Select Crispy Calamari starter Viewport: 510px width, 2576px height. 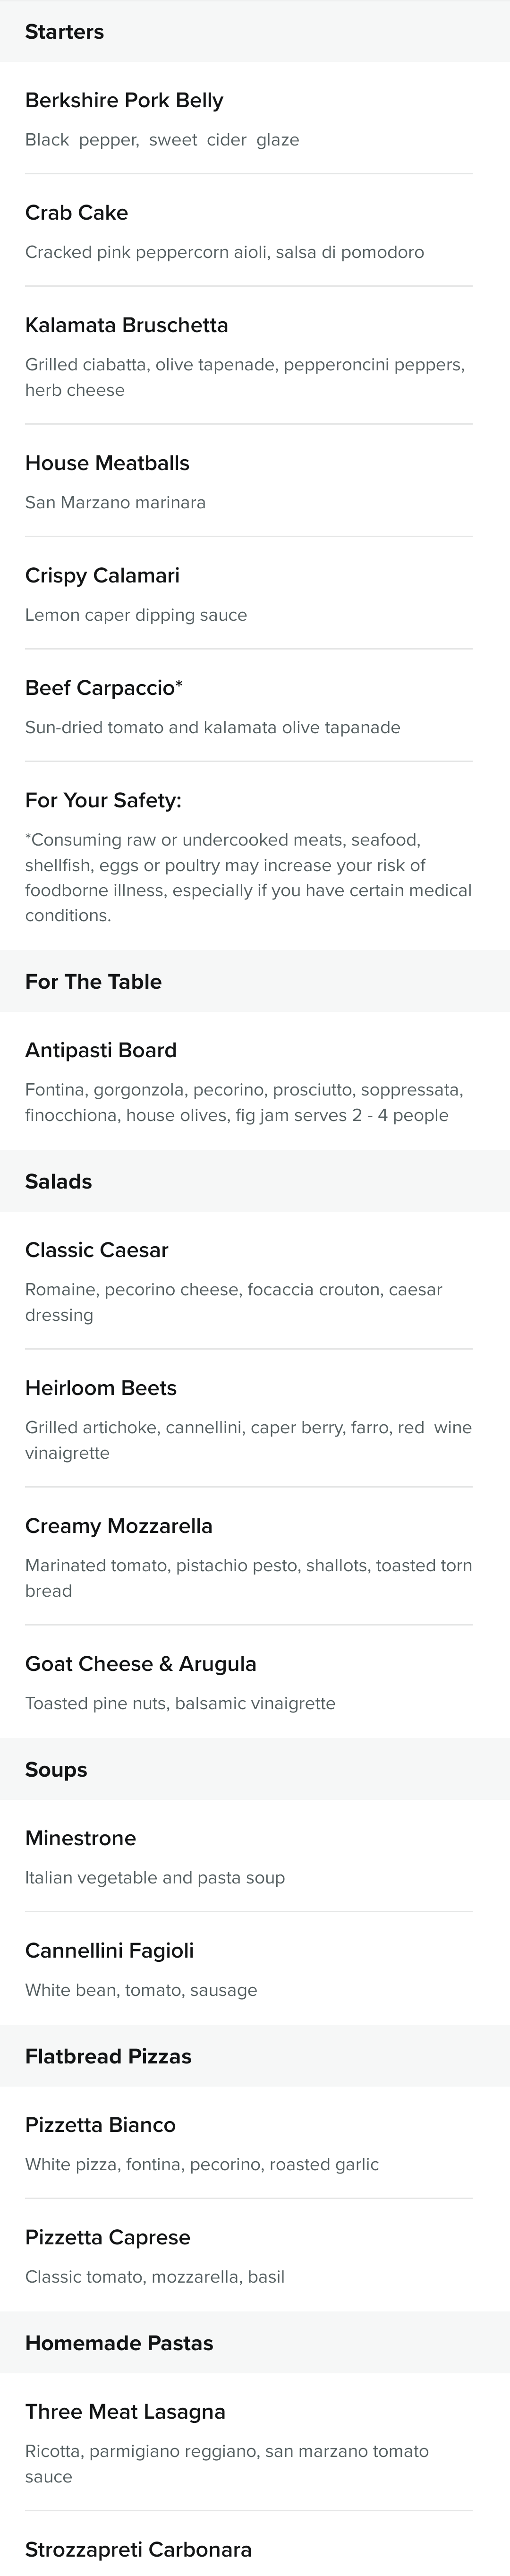pyautogui.click(x=255, y=593)
